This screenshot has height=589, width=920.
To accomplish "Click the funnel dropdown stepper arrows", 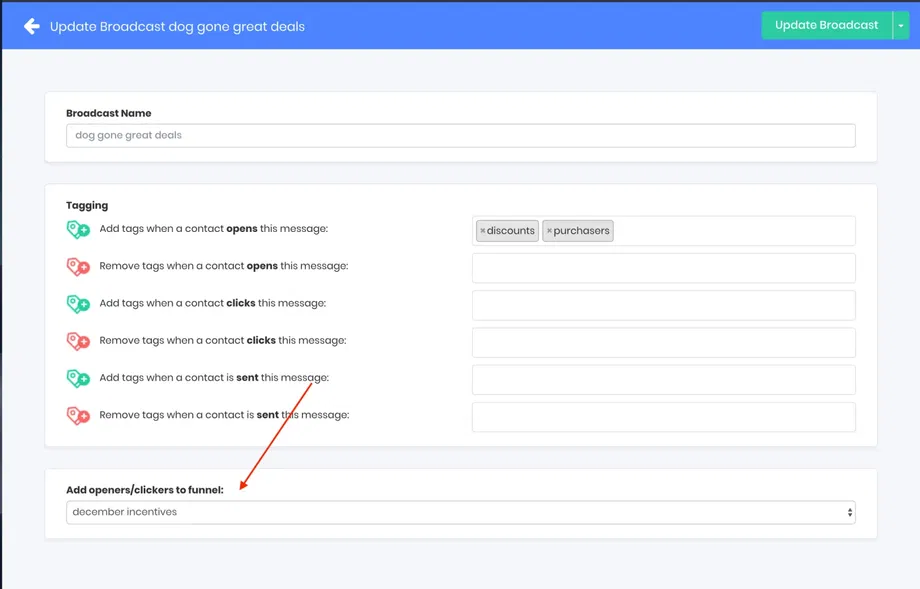I will pyautogui.click(x=849, y=511).
